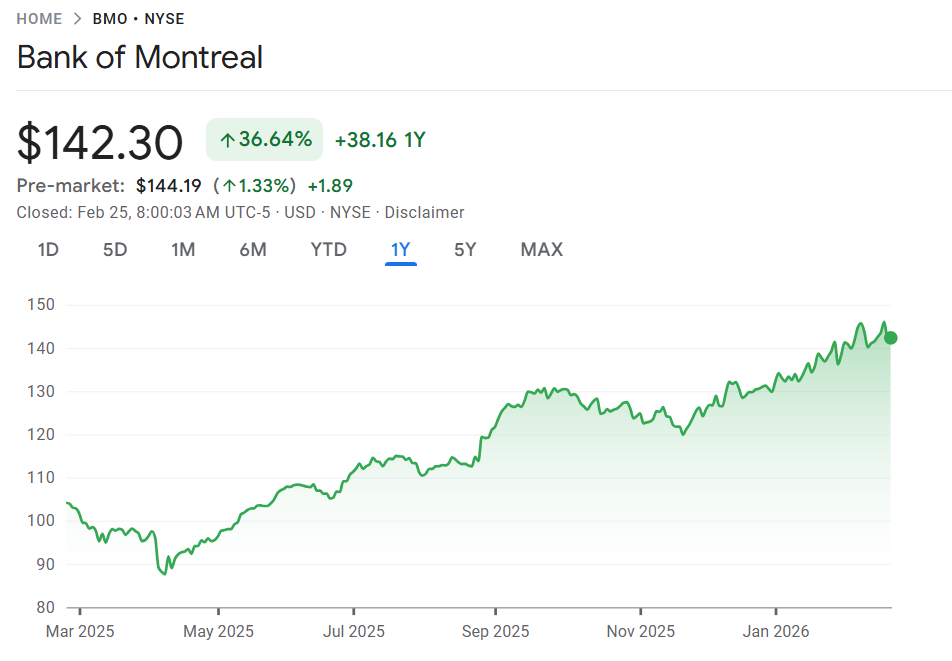View the 5Y price history

(465, 250)
